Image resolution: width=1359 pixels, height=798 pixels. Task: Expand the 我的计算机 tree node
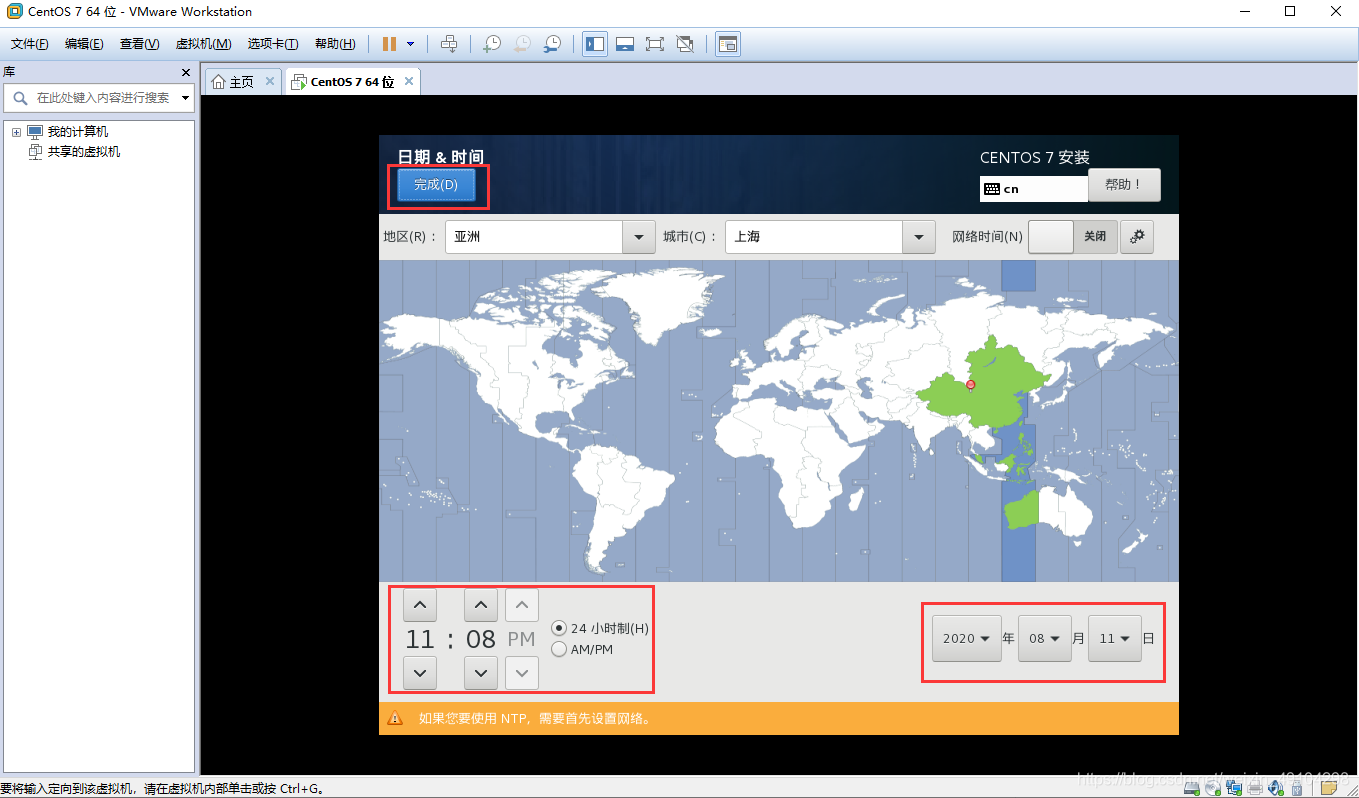pyautogui.click(x=16, y=132)
